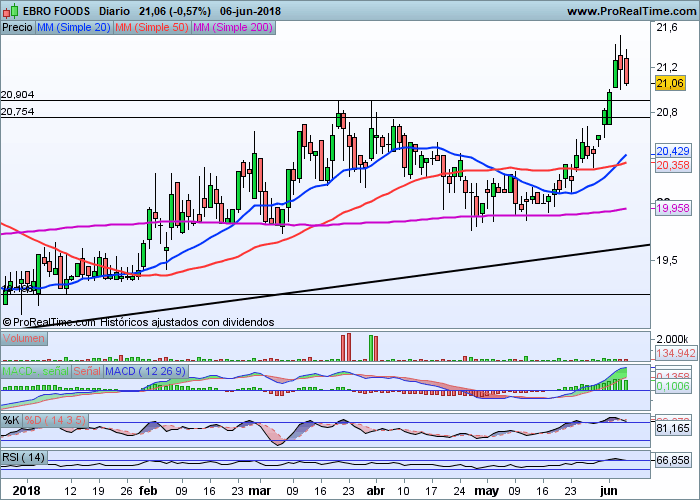Click the 20,754 horizontal level label
Screen dimensions: 700x500
point(17,112)
